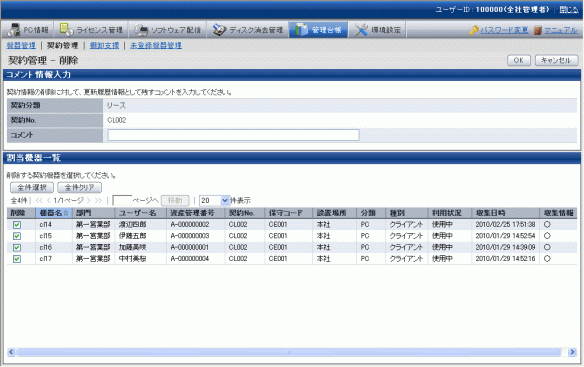
Task: Open the 20 件表示 rows-per-page dropdown
Action: (215, 200)
